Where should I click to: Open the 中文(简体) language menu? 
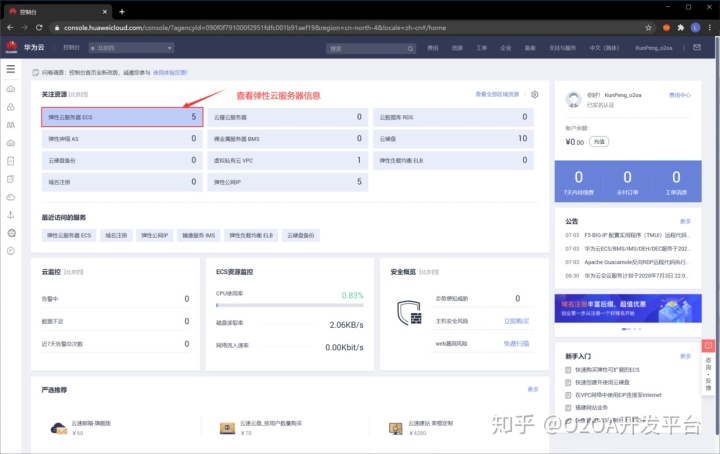click(604, 48)
